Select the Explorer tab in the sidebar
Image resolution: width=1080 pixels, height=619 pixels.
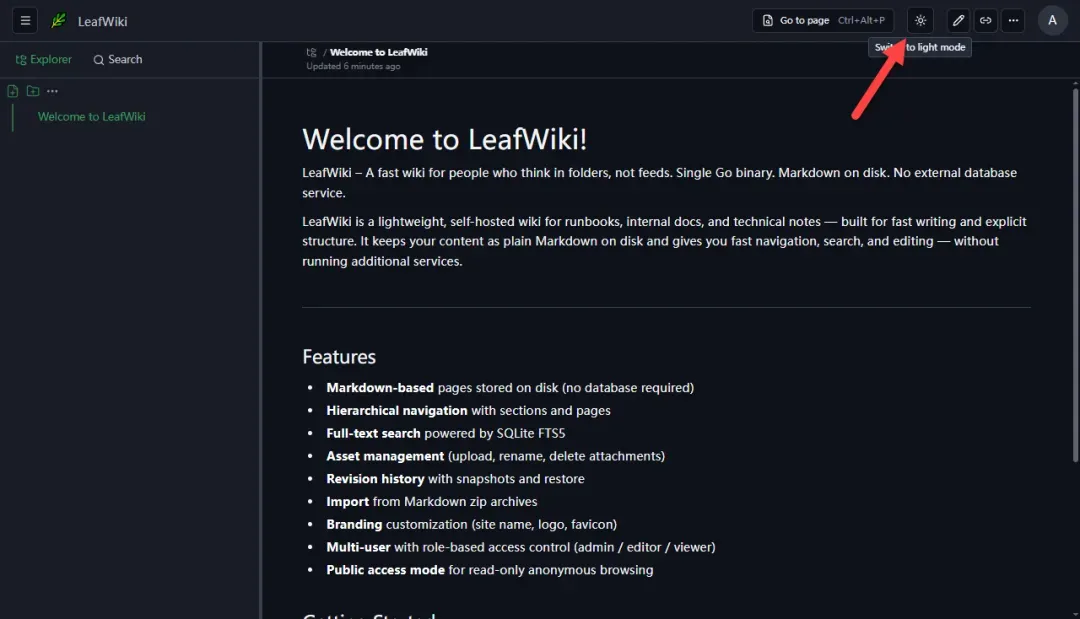[x=43, y=59]
